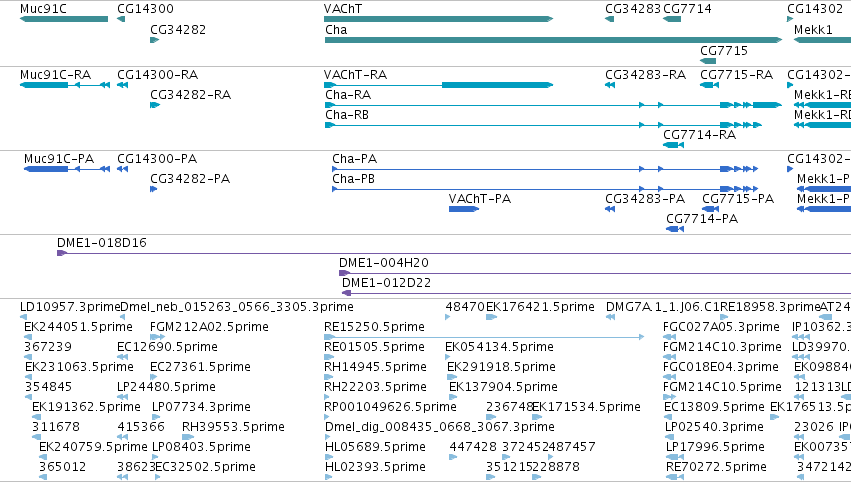Open the RP001049626.5prime EST
The height and width of the screenshot is (482, 851).
pyautogui.click(x=327, y=417)
